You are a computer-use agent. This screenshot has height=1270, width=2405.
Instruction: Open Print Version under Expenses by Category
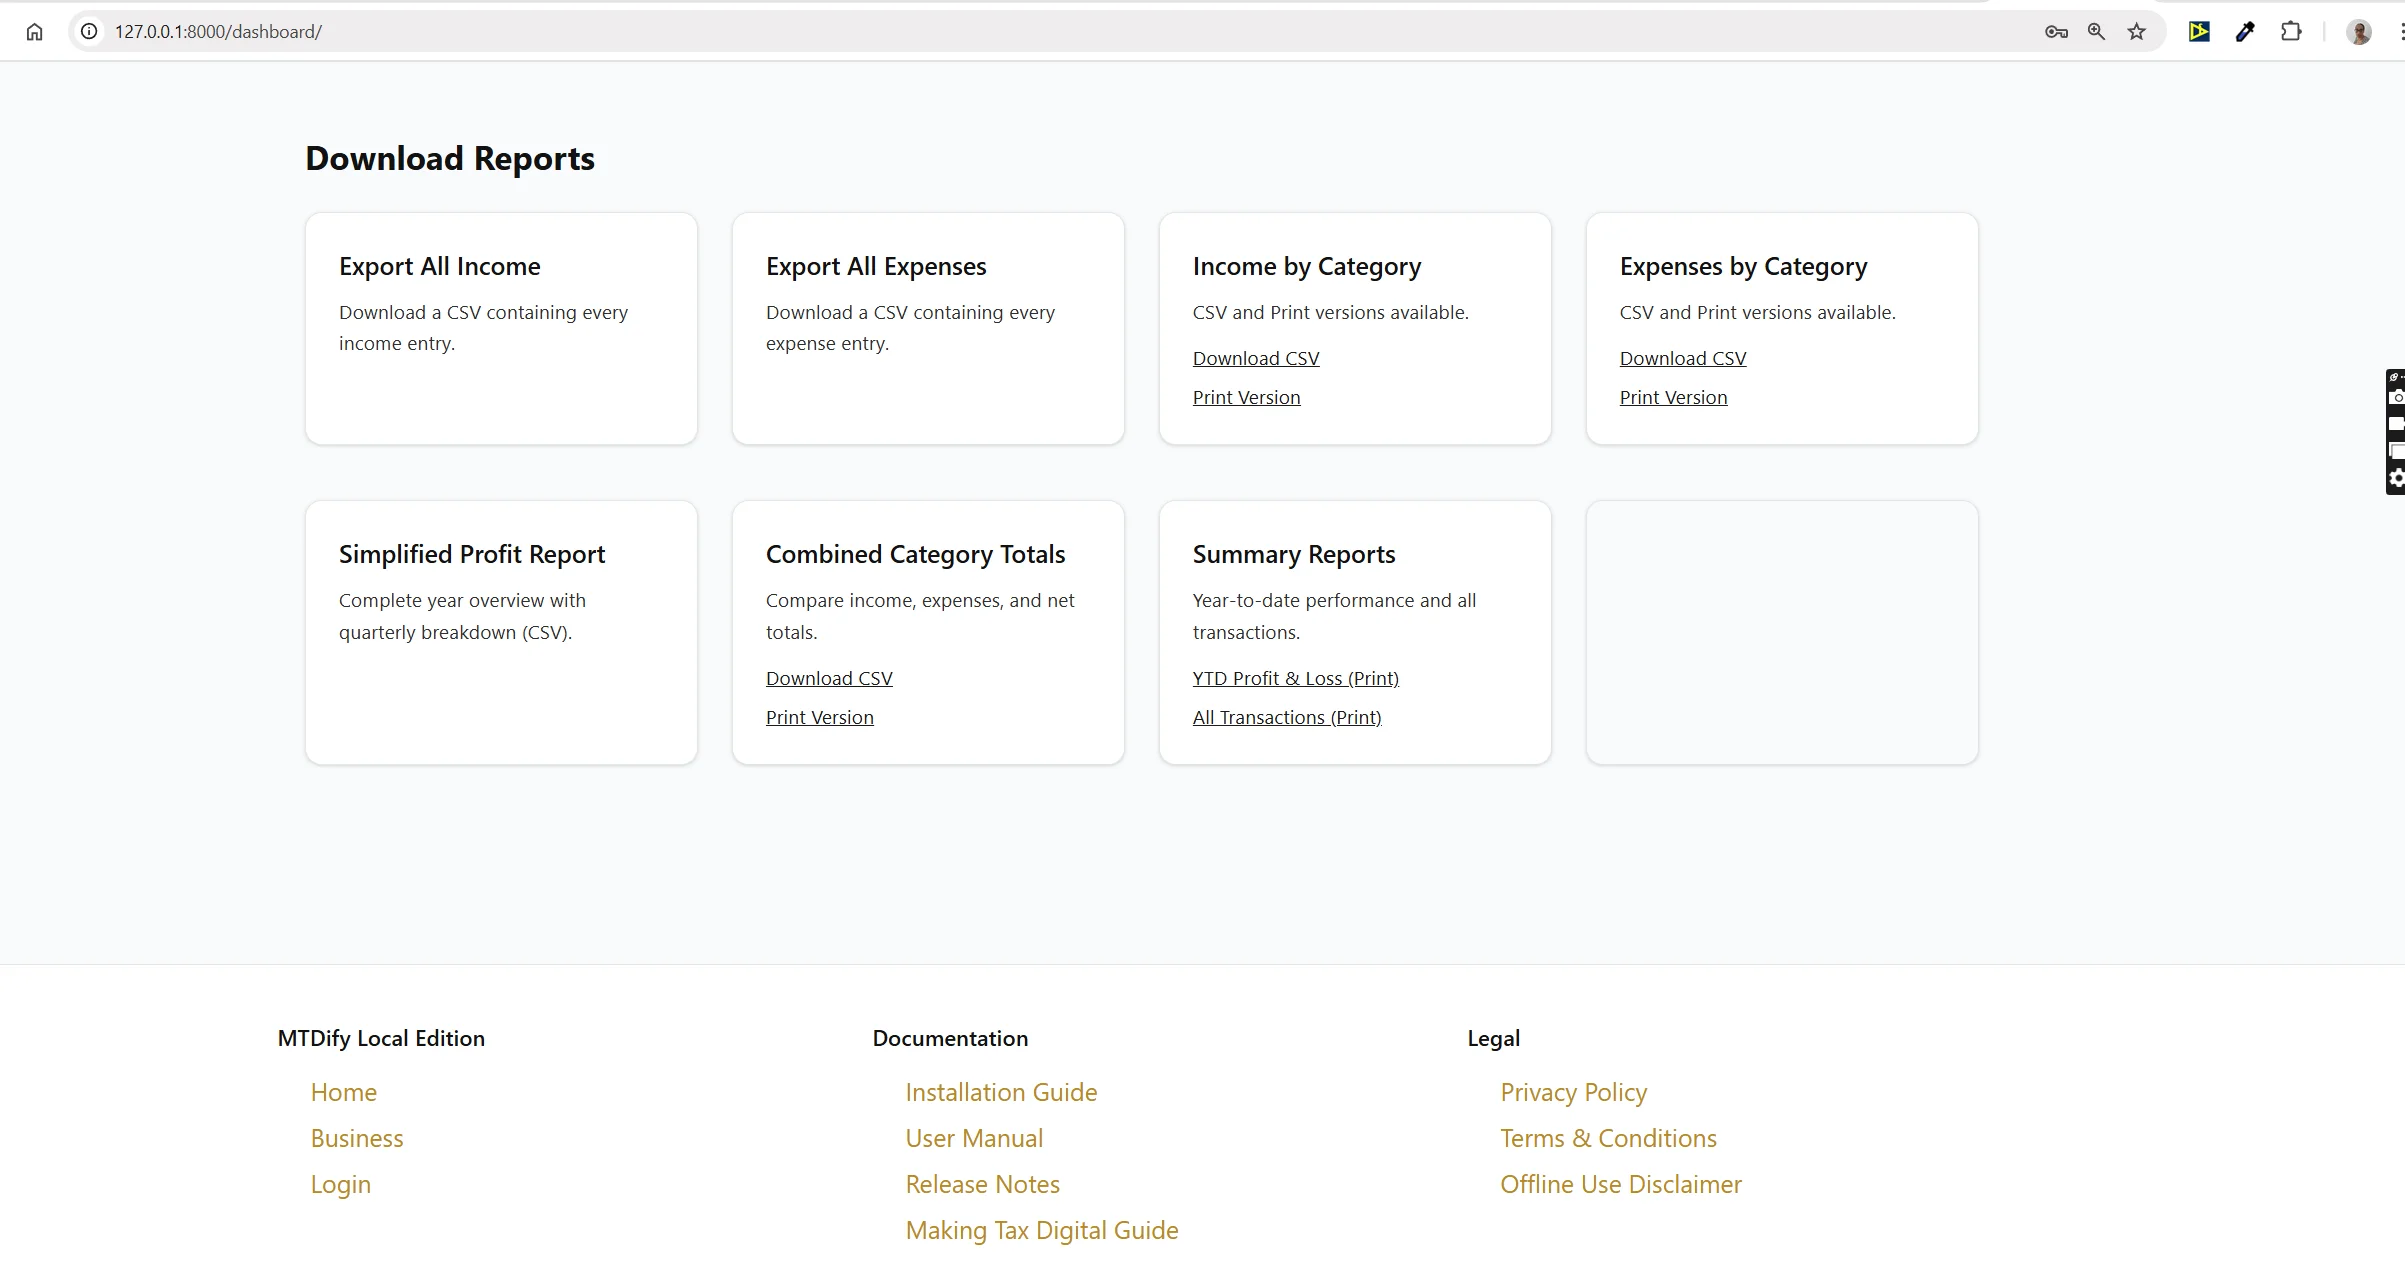pos(1672,397)
